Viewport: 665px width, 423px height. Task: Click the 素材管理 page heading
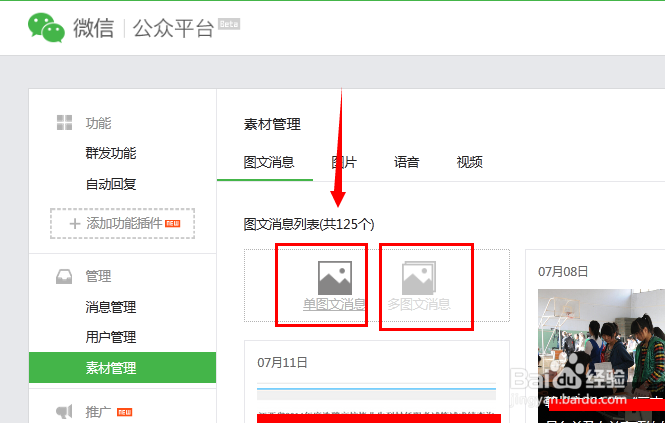click(272, 124)
